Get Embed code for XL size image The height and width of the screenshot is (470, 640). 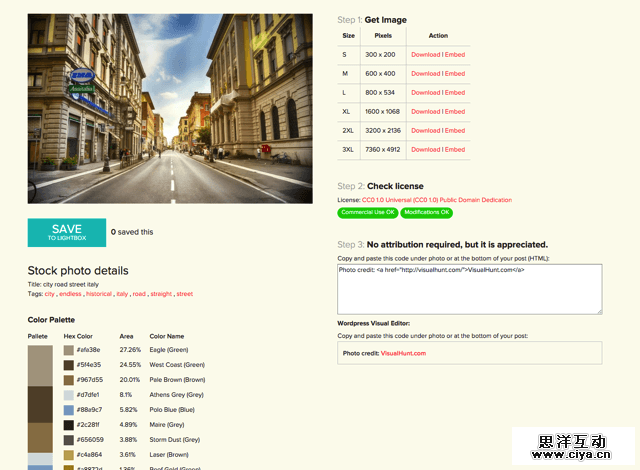pos(455,112)
